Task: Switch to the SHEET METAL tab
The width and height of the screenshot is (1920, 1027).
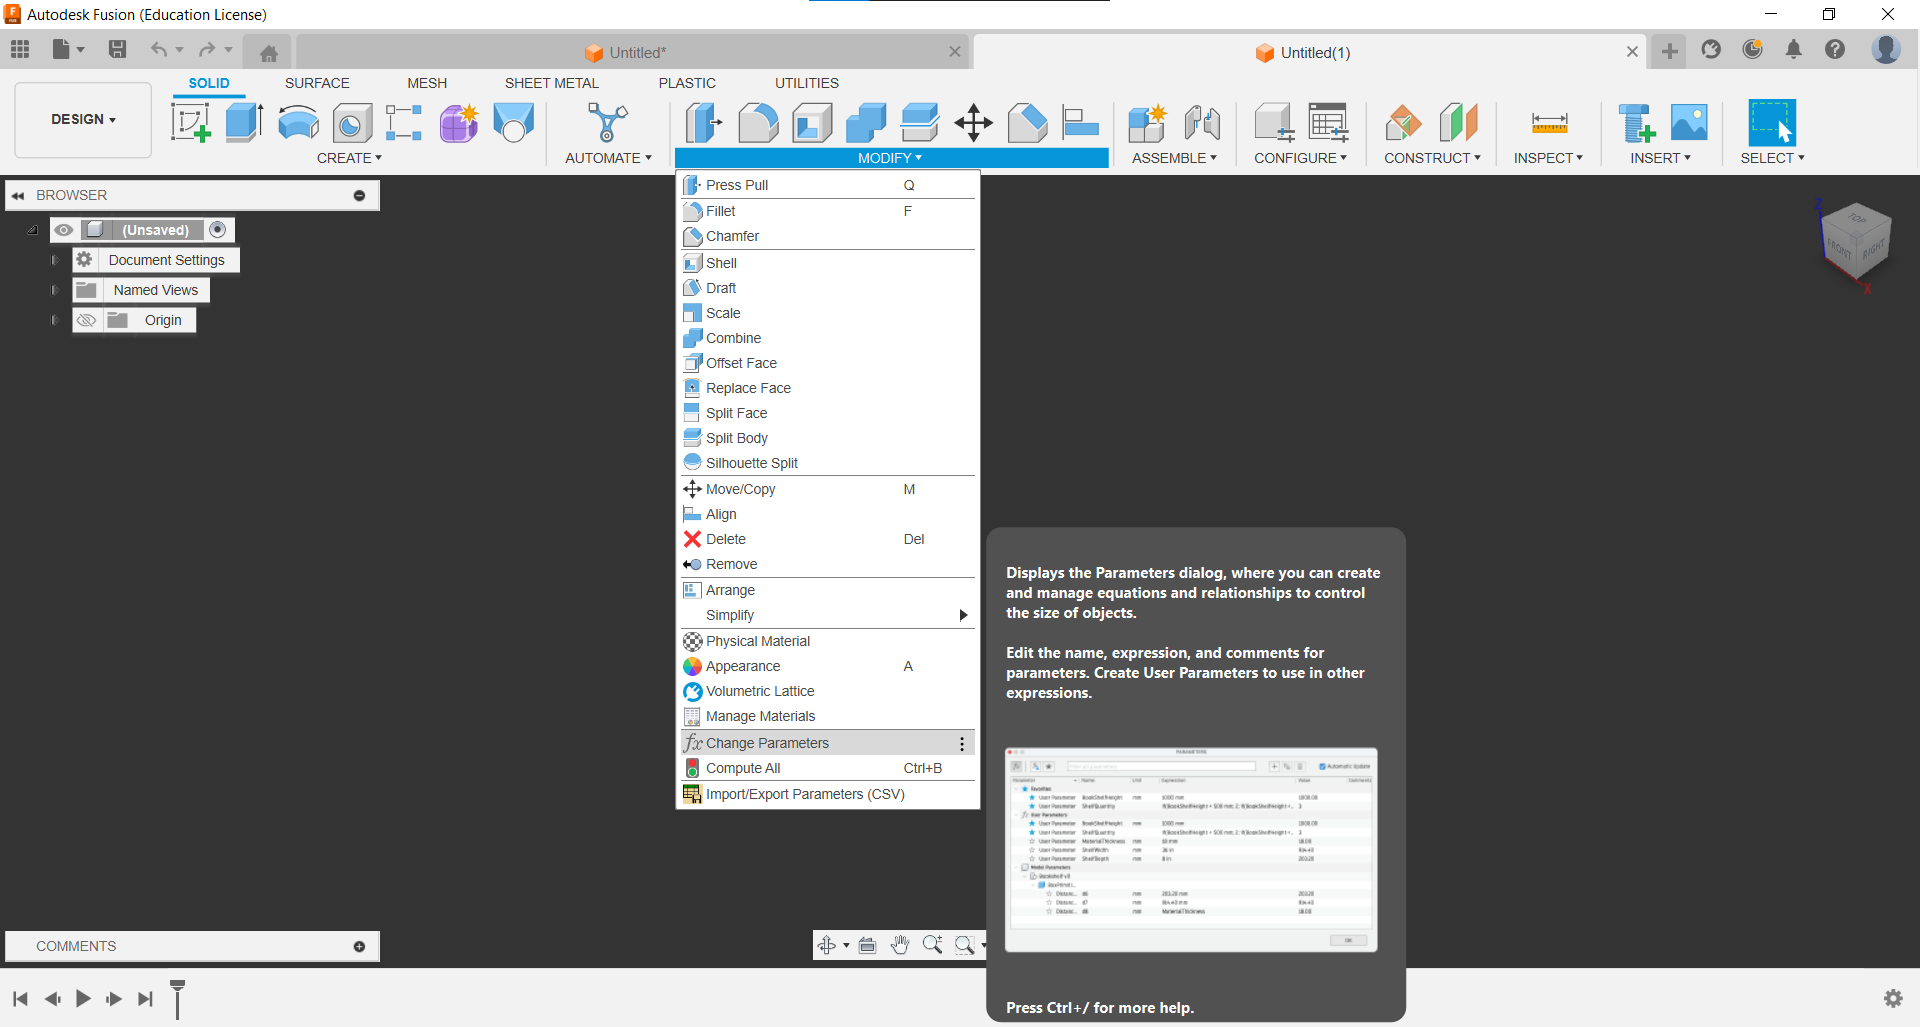Action: [x=551, y=83]
